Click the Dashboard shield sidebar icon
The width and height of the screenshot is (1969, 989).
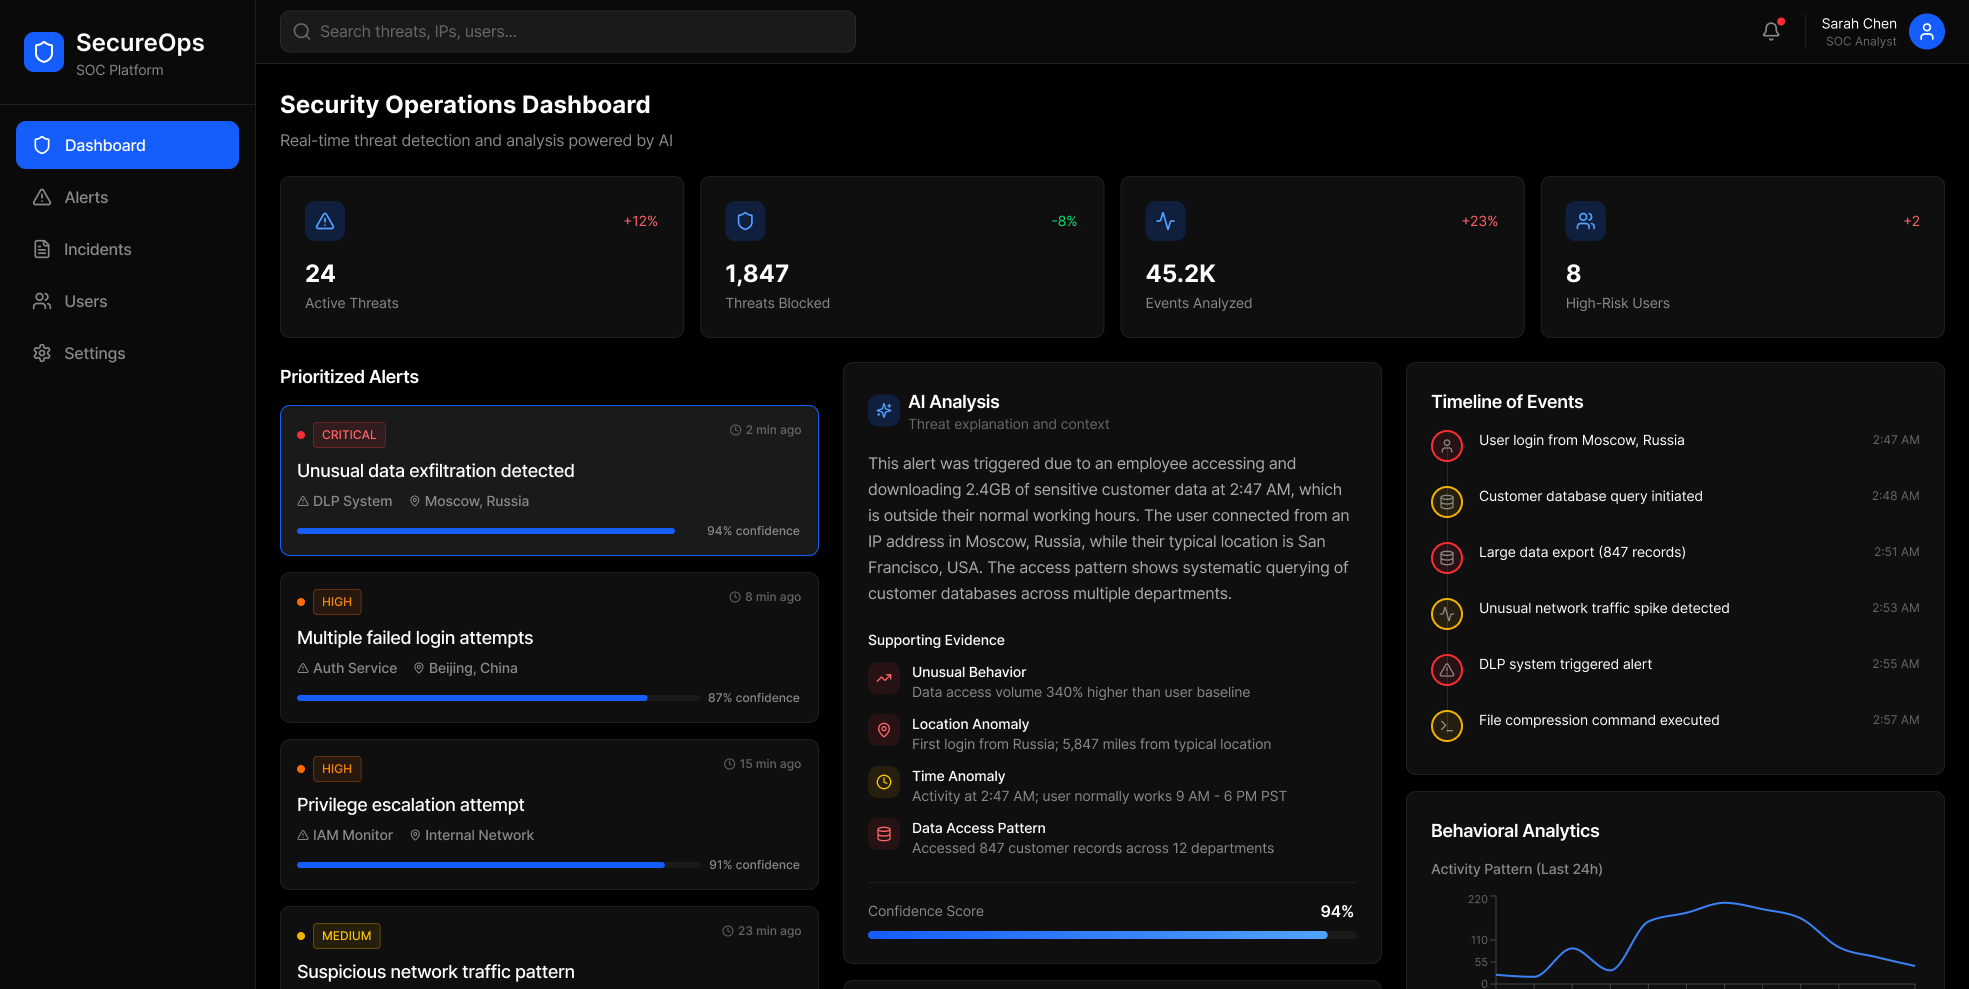pyautogui.click(x=42, y=145)
